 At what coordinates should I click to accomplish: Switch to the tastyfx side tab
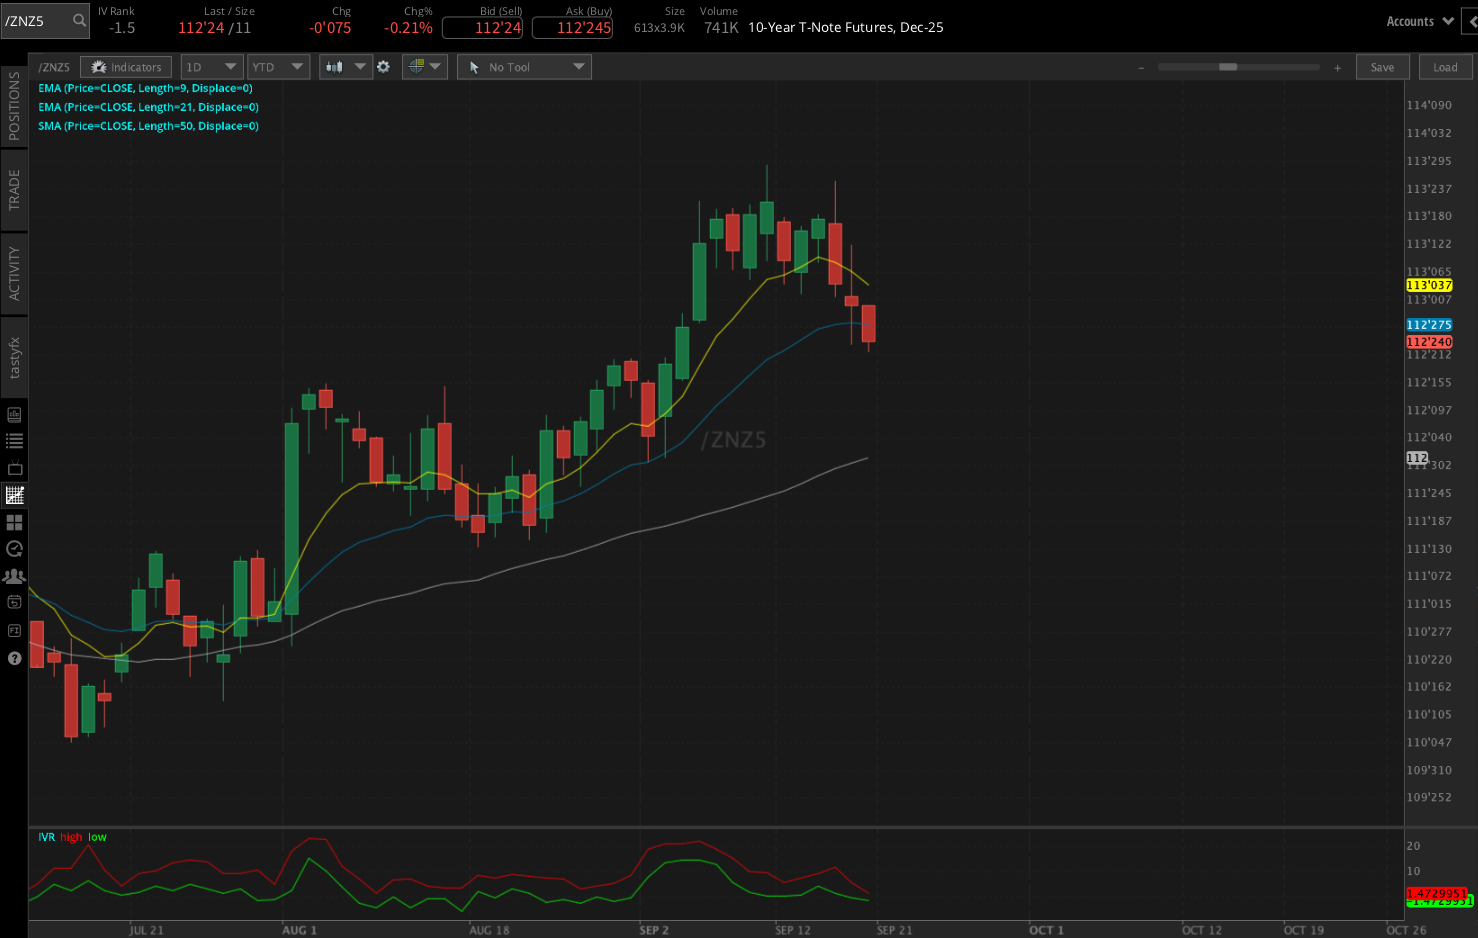pyautogui.click(x=14, y=357)
